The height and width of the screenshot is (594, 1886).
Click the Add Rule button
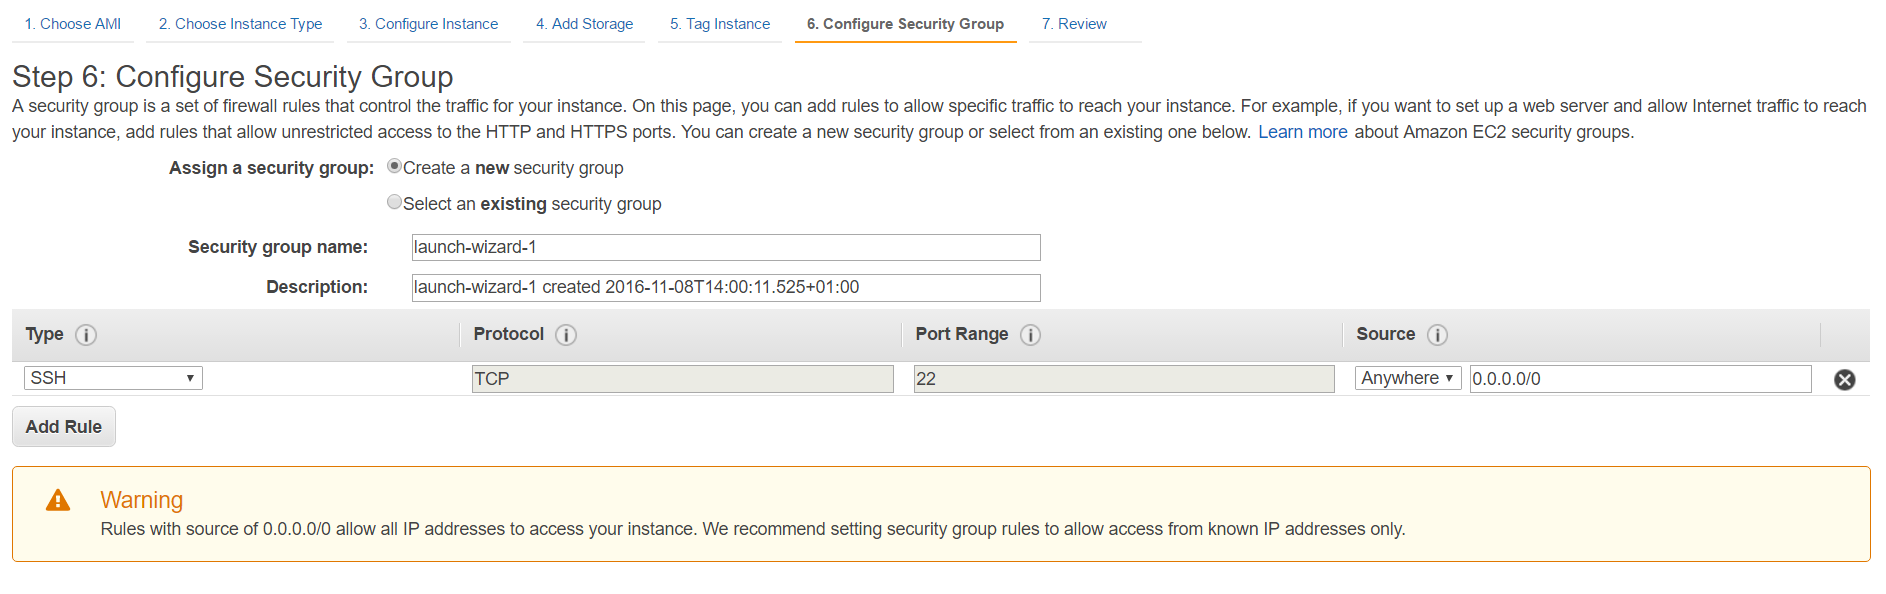point(64,426)
